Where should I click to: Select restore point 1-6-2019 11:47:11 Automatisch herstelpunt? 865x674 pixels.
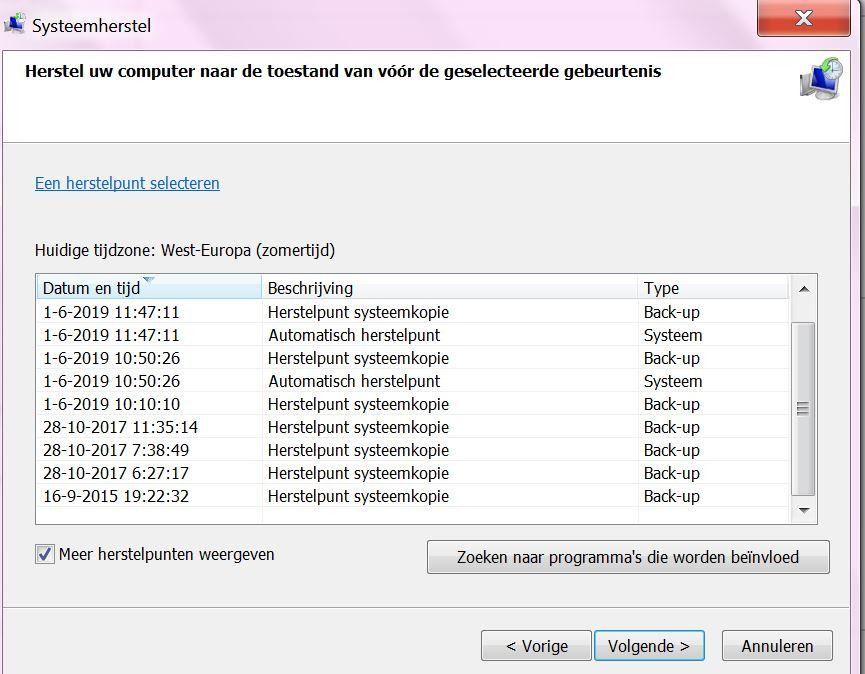(x=413, y=335)
